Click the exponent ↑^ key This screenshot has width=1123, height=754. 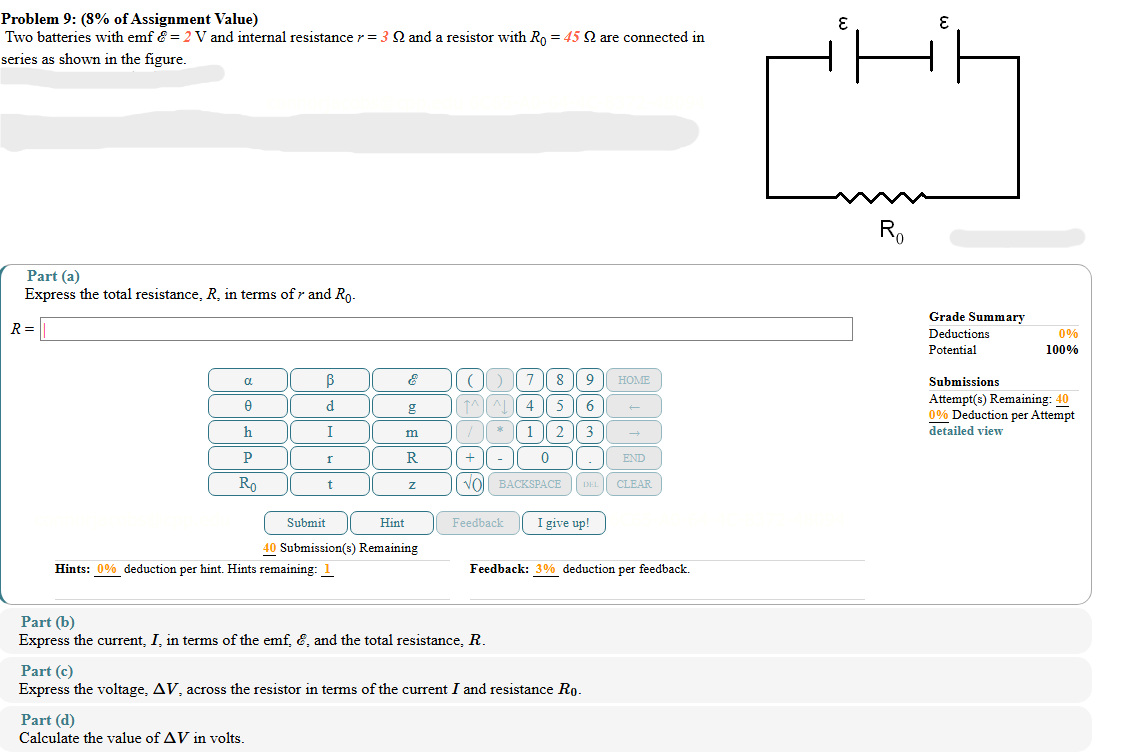(470, 406)
